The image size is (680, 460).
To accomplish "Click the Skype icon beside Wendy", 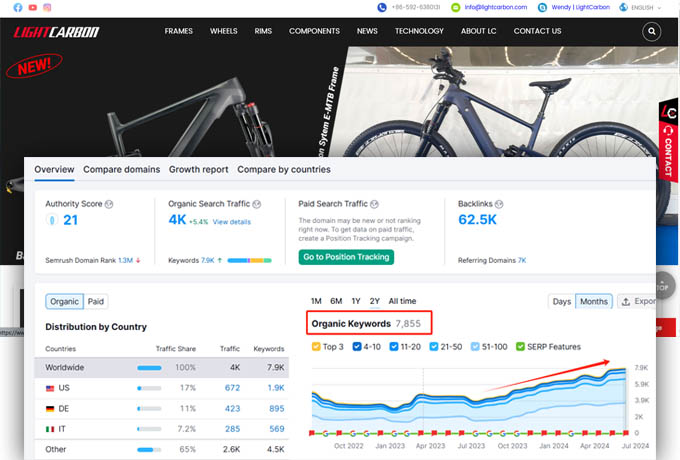I will (542, 7).
